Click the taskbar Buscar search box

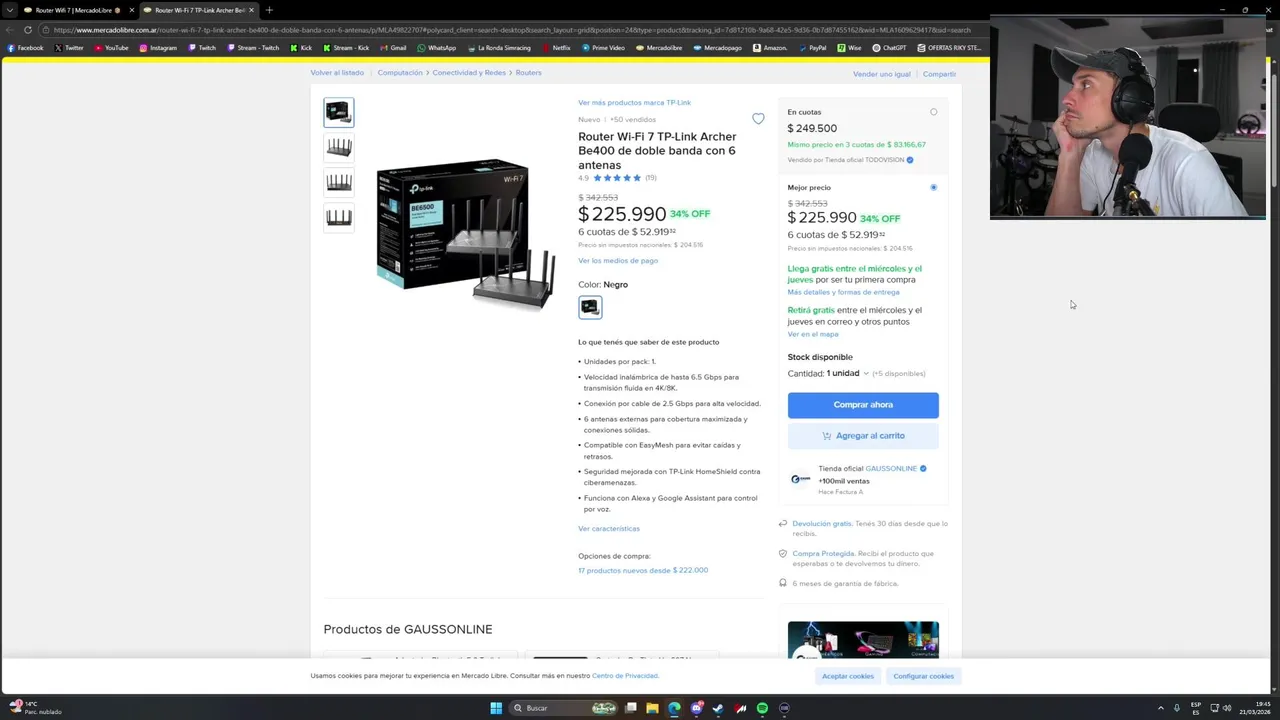point(564,708)
